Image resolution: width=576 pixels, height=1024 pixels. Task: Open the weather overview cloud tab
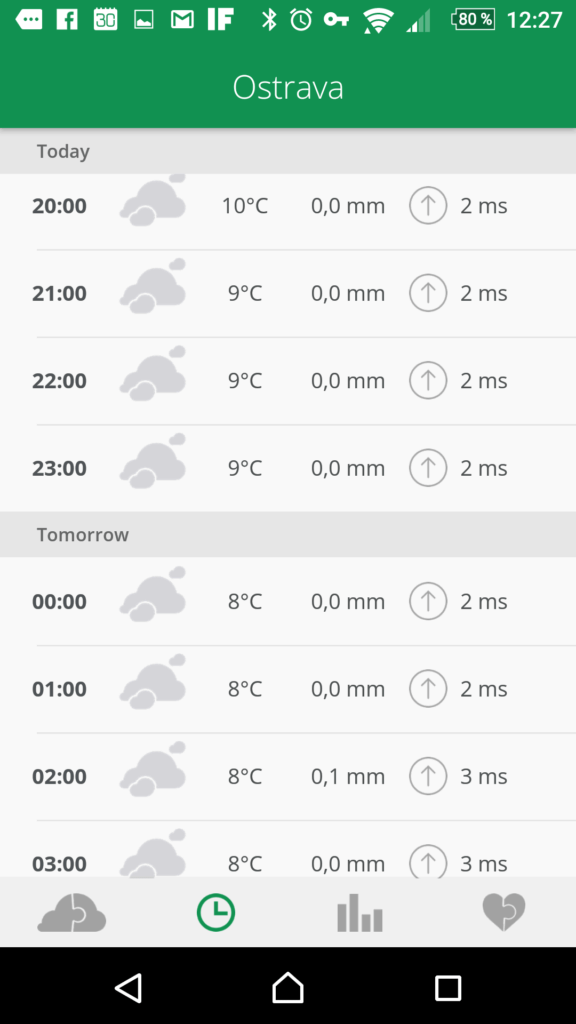point(72,912)
